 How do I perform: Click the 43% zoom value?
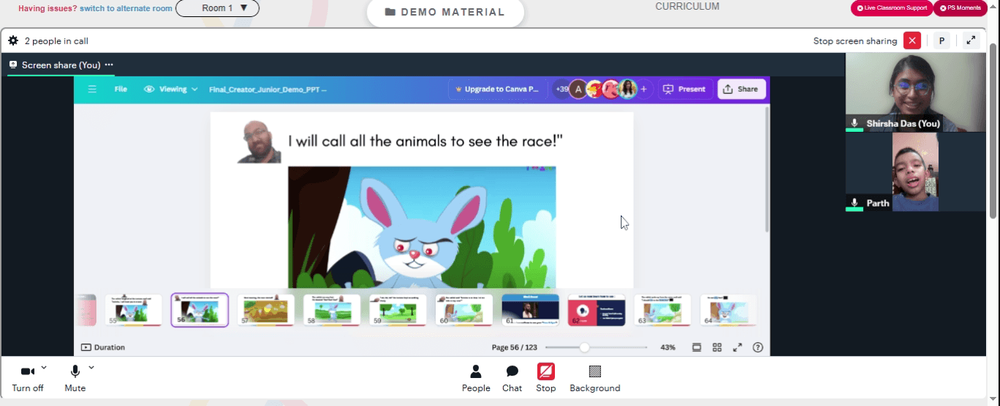pyautogui.click(x=668, y=347)
